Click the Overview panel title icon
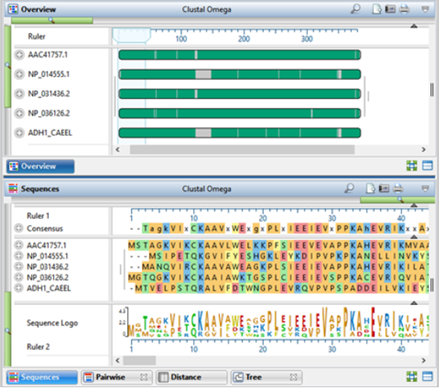Viewport: 439px width, 388px height. point(13,9)
